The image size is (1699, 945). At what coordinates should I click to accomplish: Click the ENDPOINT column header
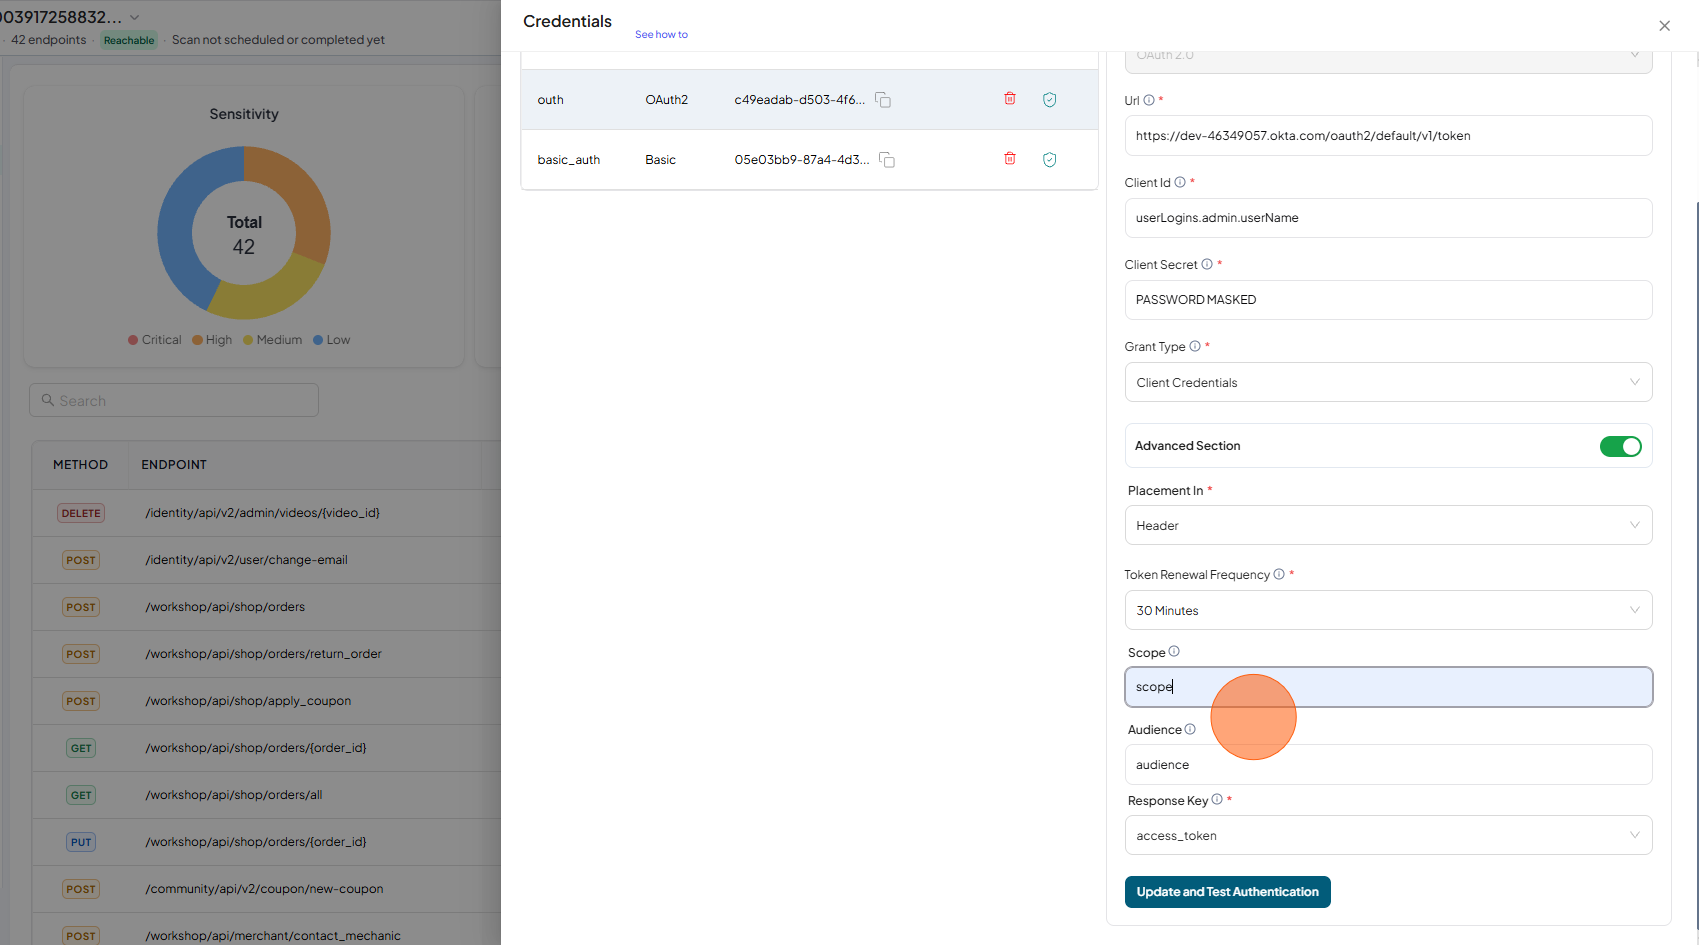pos(174,465)
